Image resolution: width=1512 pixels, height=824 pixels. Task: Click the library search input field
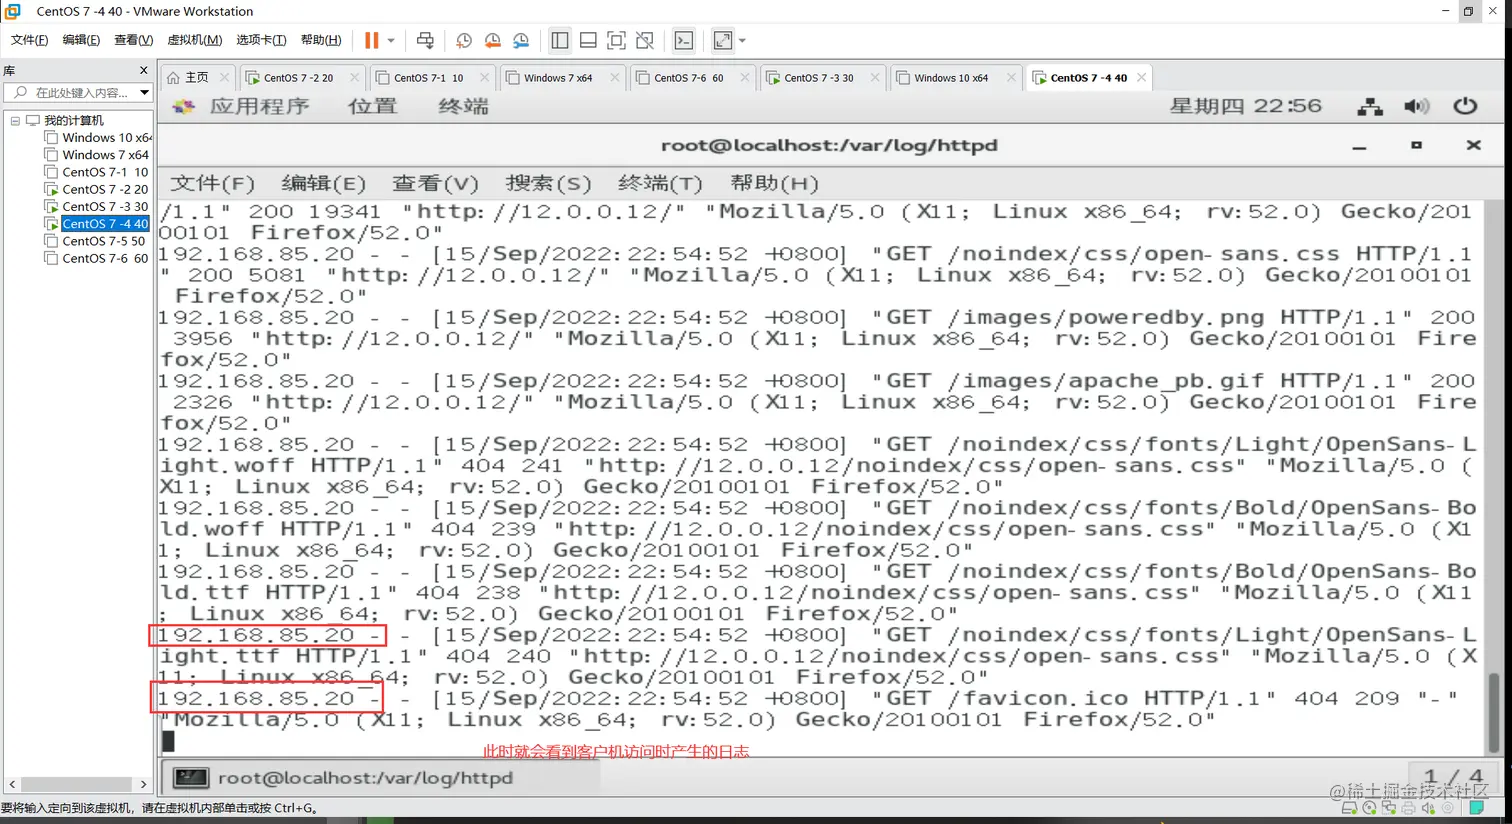[x=70, y=92]
